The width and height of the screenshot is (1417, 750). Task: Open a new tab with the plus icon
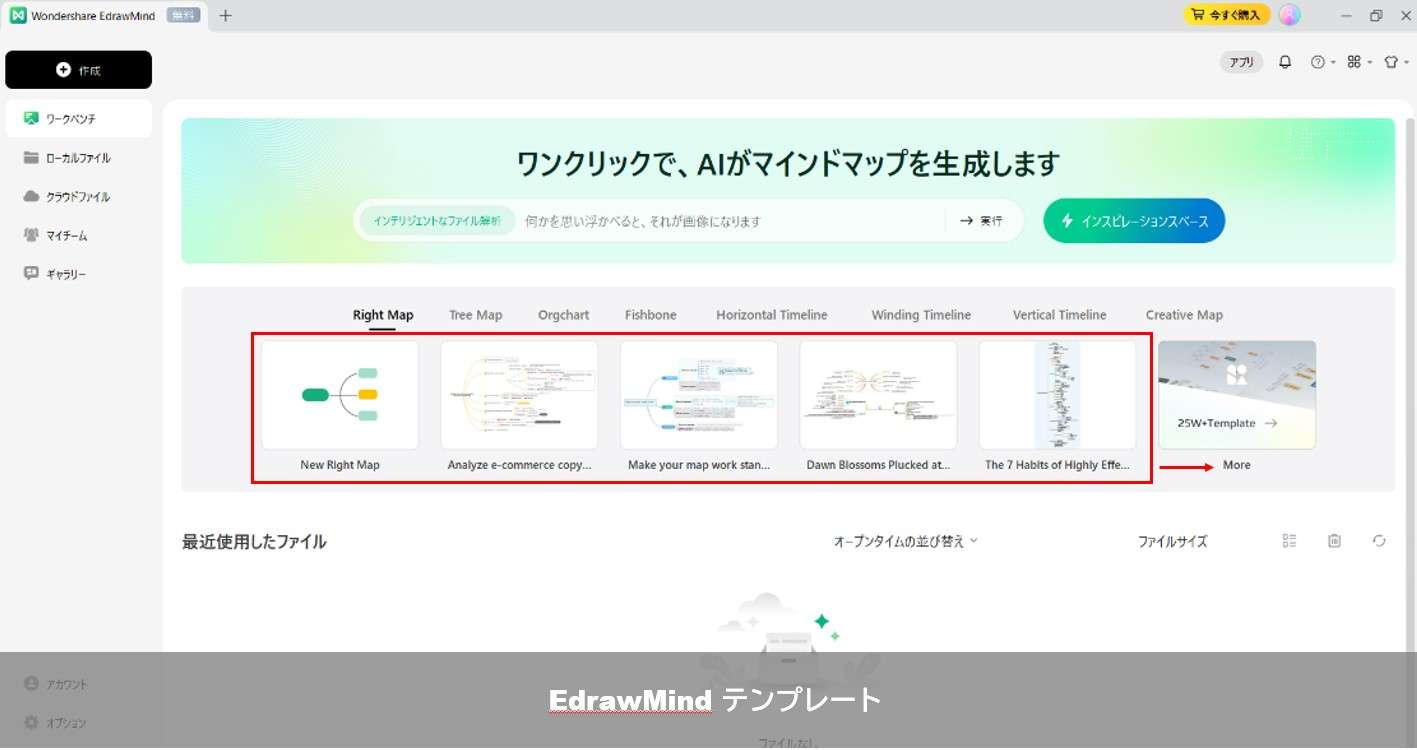point(225,15)
